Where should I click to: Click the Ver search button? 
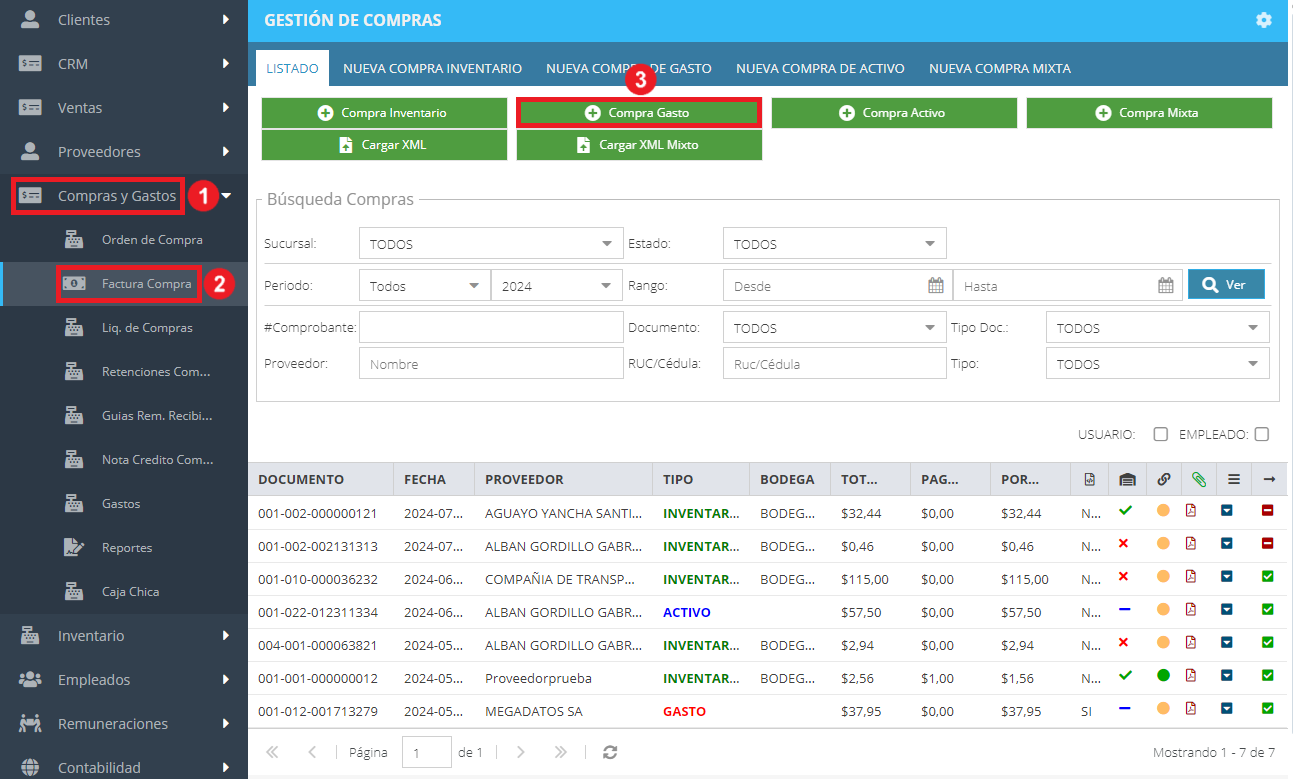point(1226,285)
